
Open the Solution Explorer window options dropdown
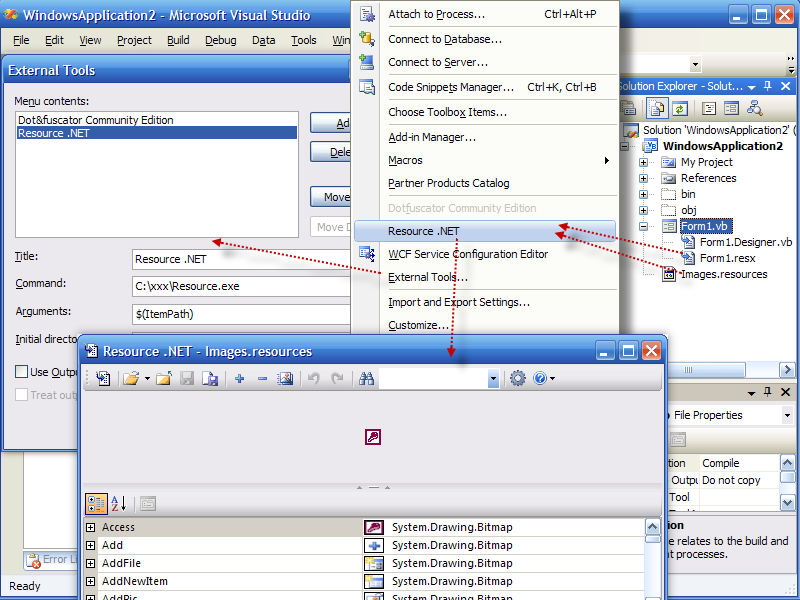pyautogui.click(x=751, y=87)
